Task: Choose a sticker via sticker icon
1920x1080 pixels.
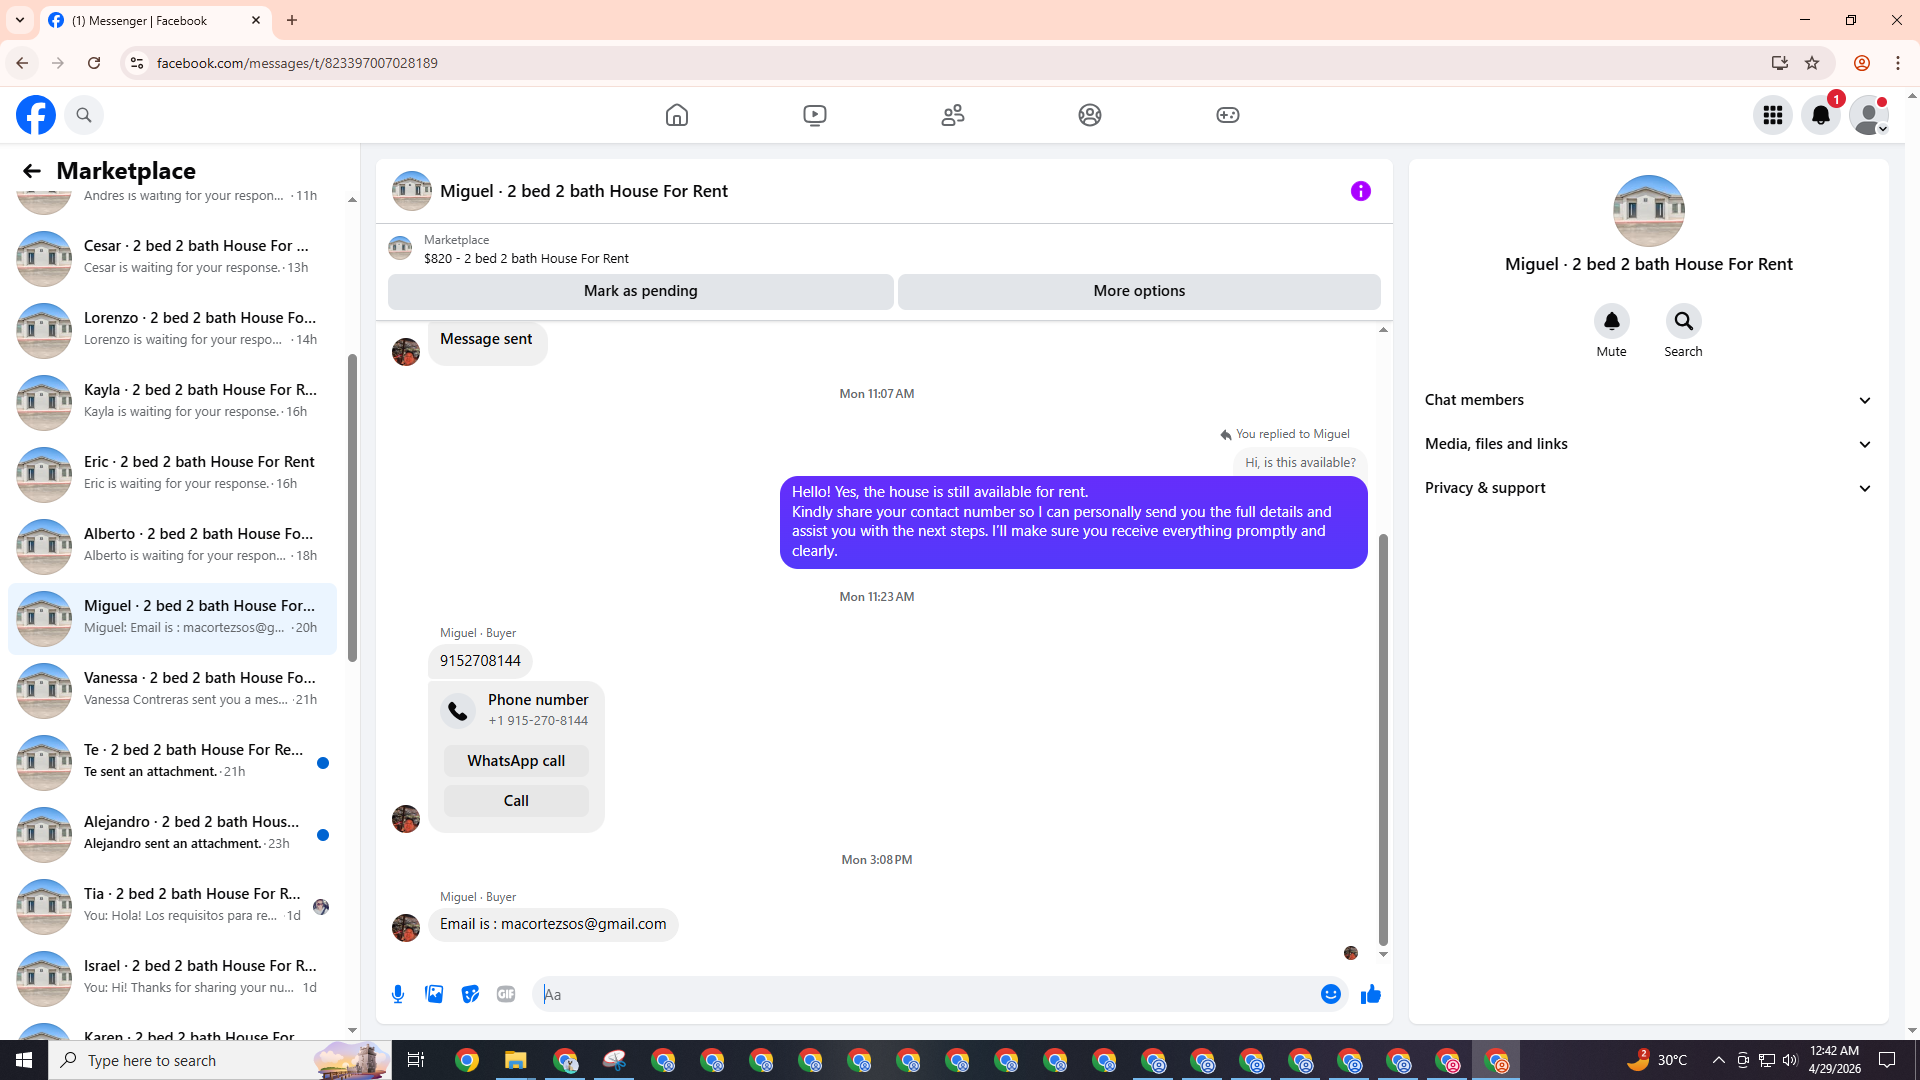Action: pos(470,994)
